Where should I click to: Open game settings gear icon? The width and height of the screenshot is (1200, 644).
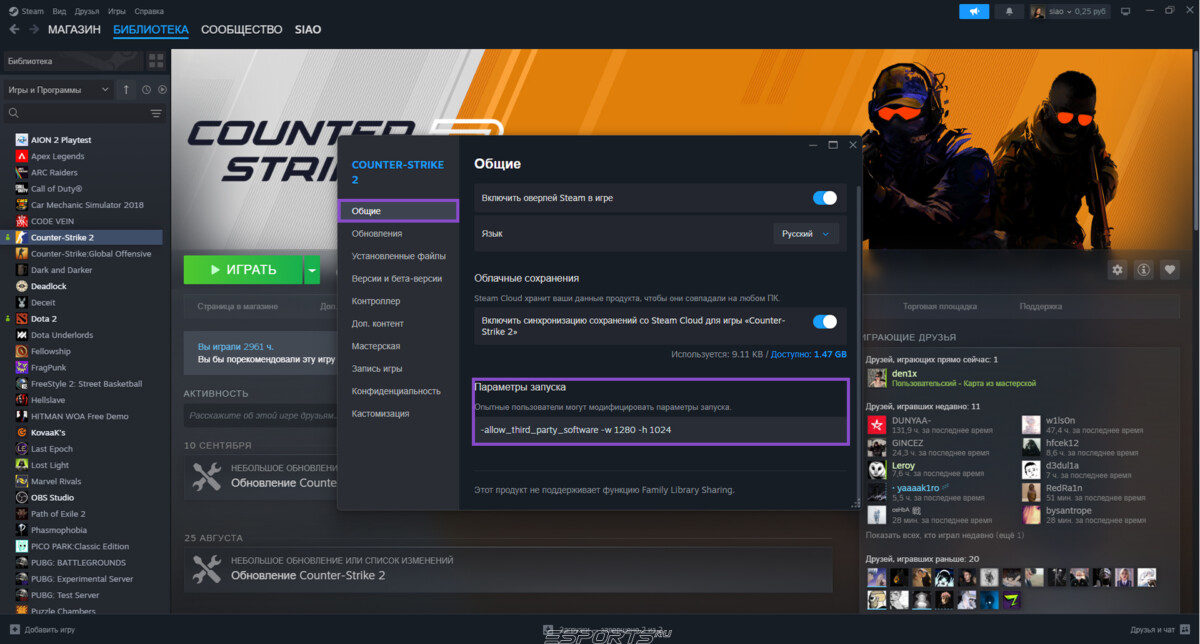[1118, 269]
